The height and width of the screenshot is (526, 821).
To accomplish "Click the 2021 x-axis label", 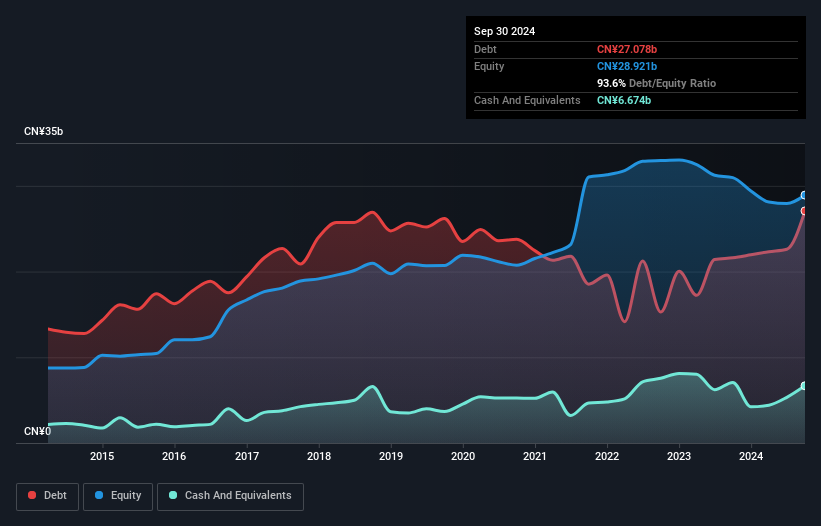I will pos(535,456).
